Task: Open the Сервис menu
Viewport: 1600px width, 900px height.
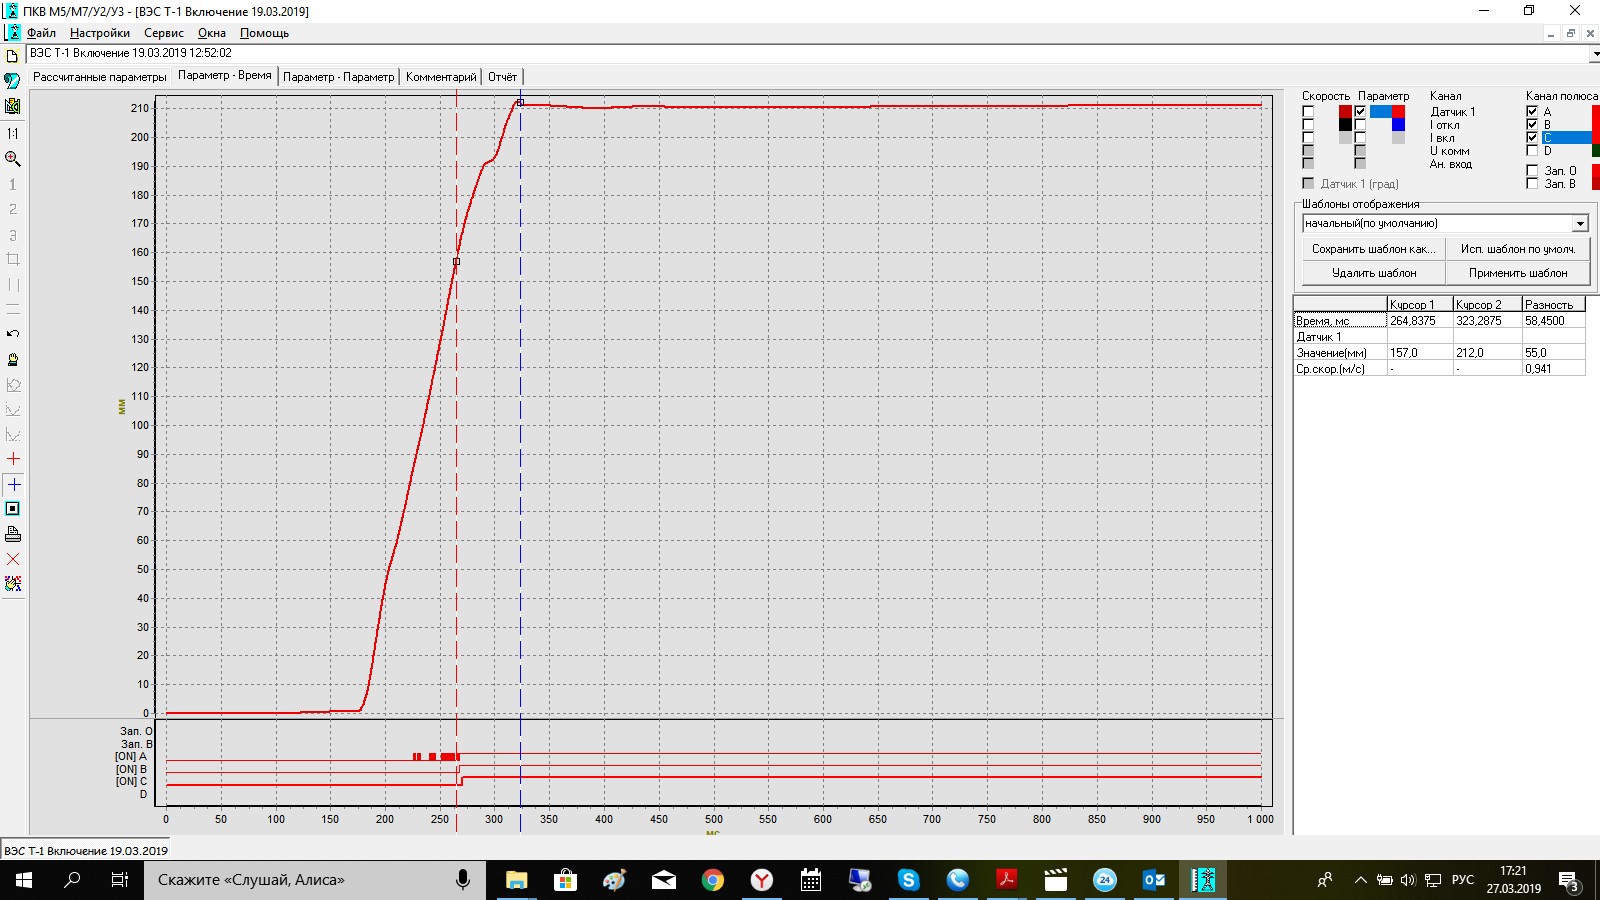Action: (x=163, y=33)
